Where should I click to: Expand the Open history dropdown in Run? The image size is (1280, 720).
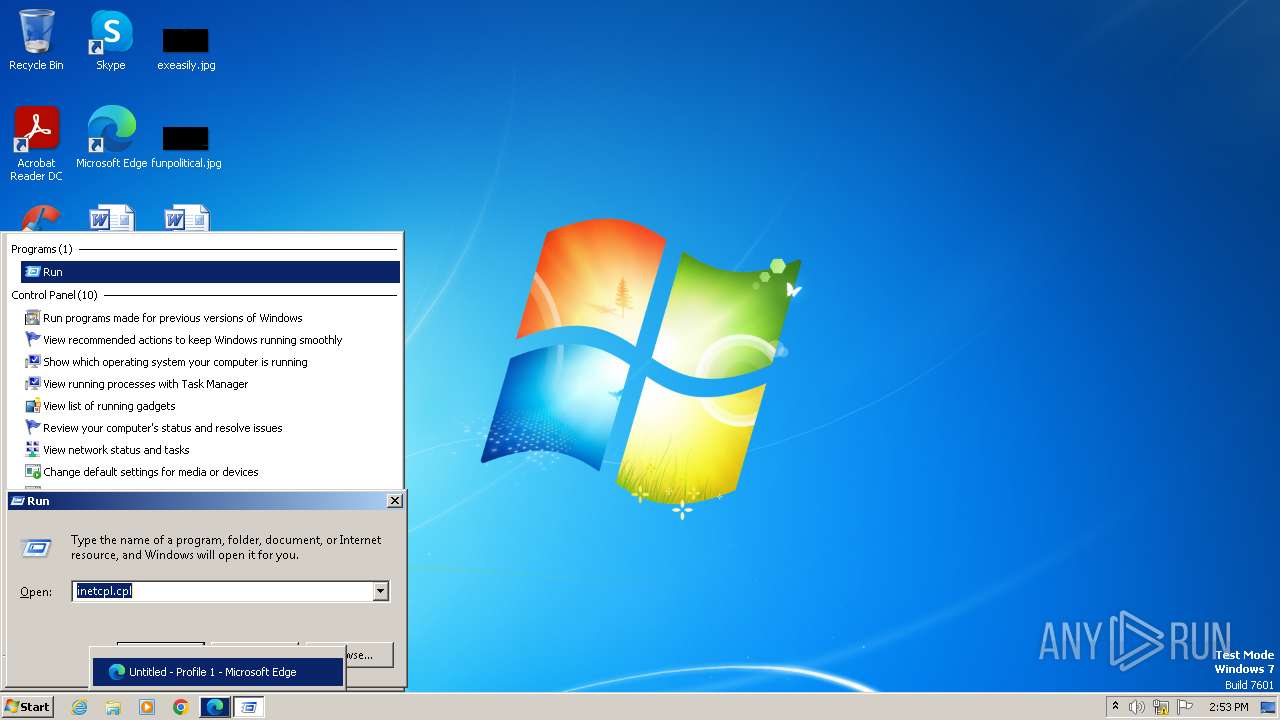click(x=380, y=592)
